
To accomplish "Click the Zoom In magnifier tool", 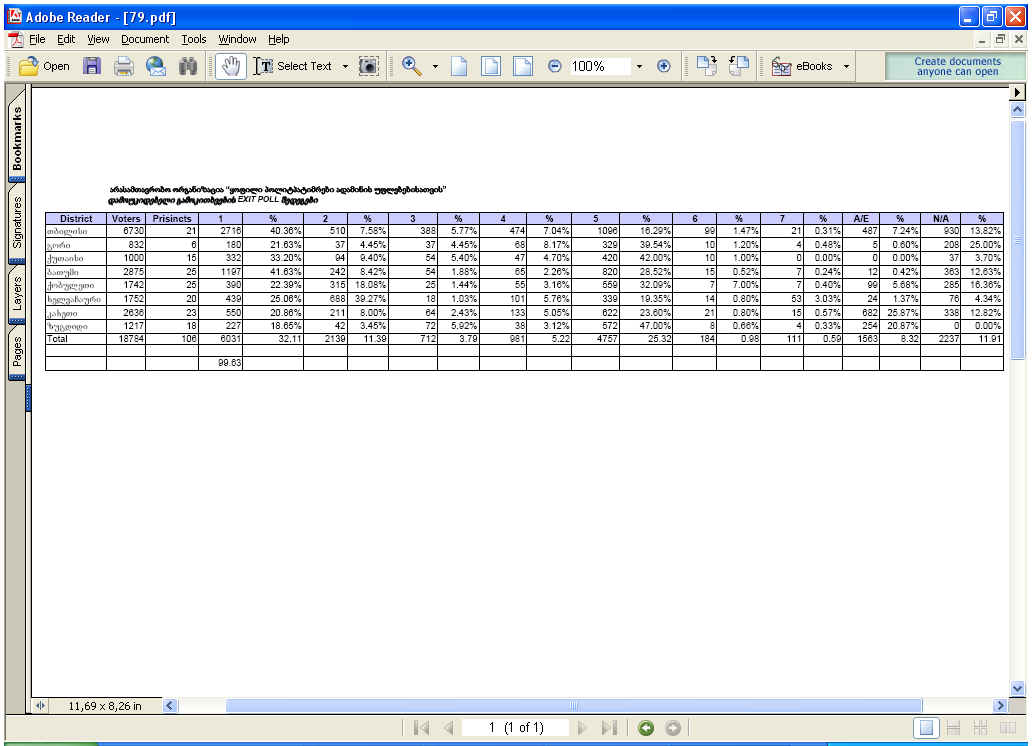I will coord(411,66).
